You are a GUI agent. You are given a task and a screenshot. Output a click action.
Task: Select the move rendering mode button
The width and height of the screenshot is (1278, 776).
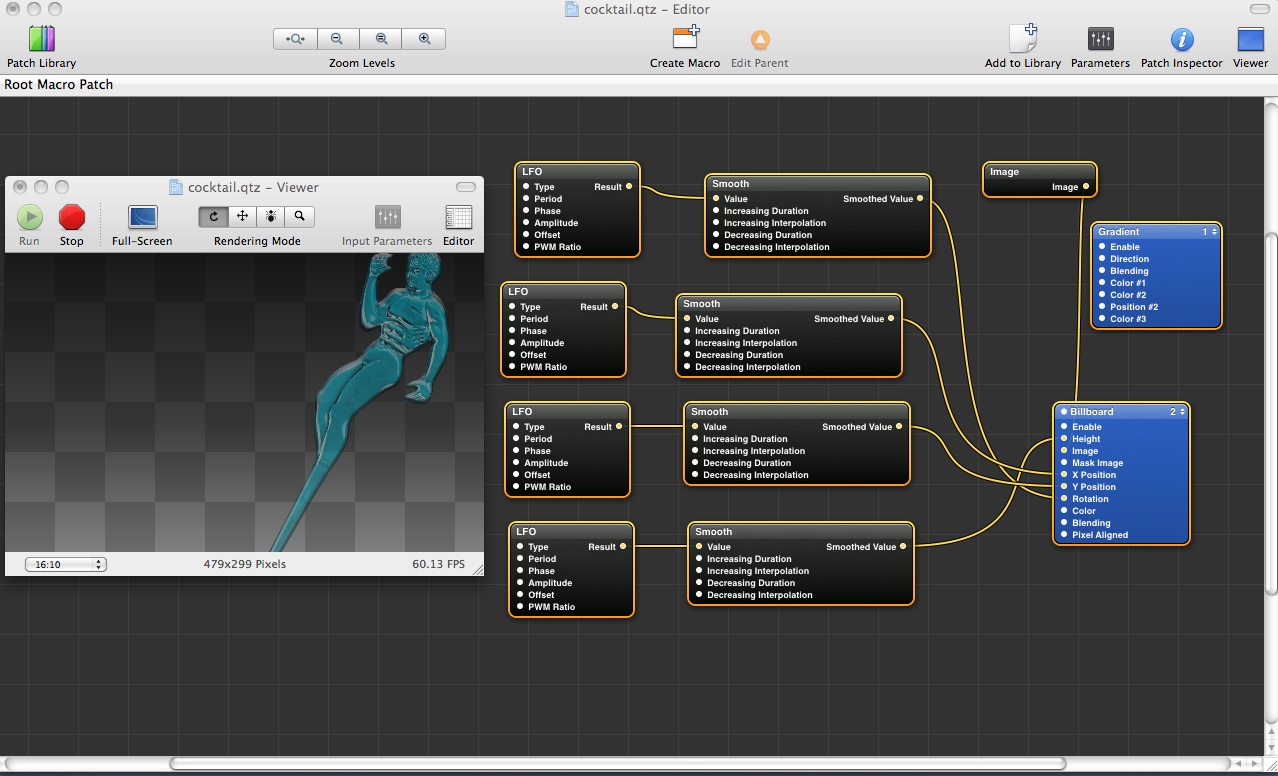[242, 216]
